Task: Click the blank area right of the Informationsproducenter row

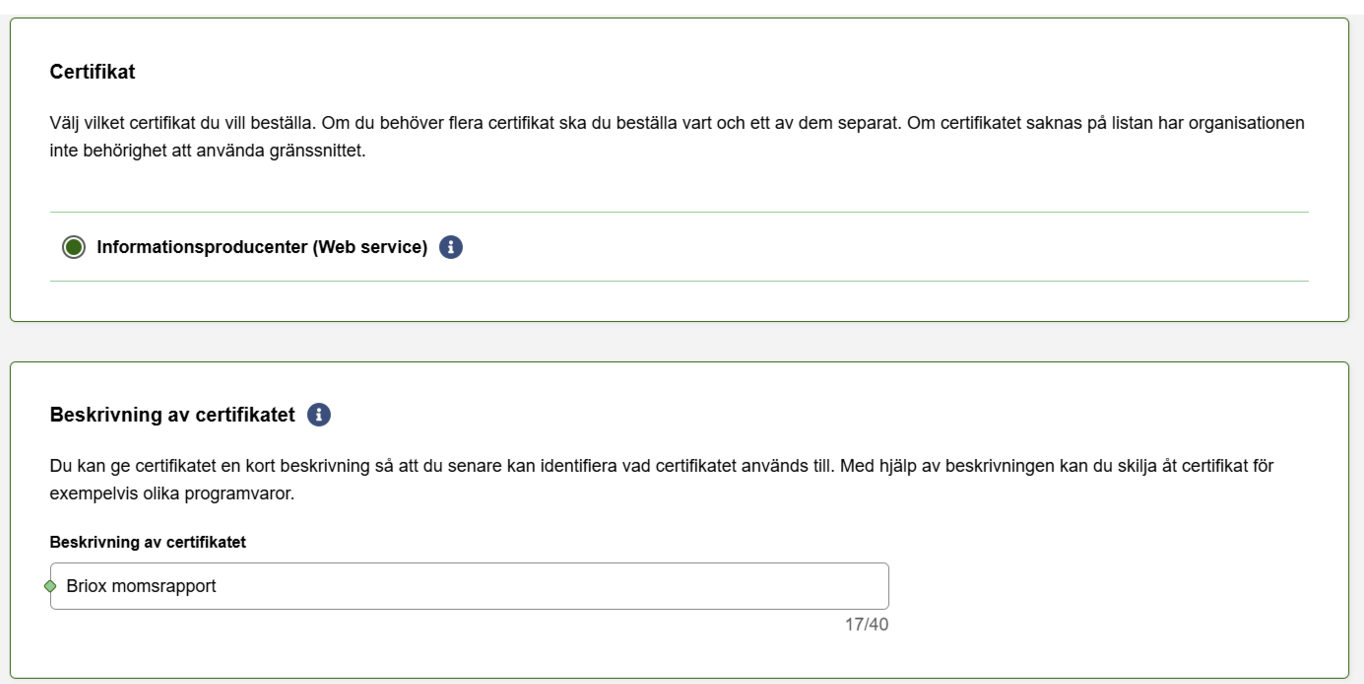Action: click(880, 247)
